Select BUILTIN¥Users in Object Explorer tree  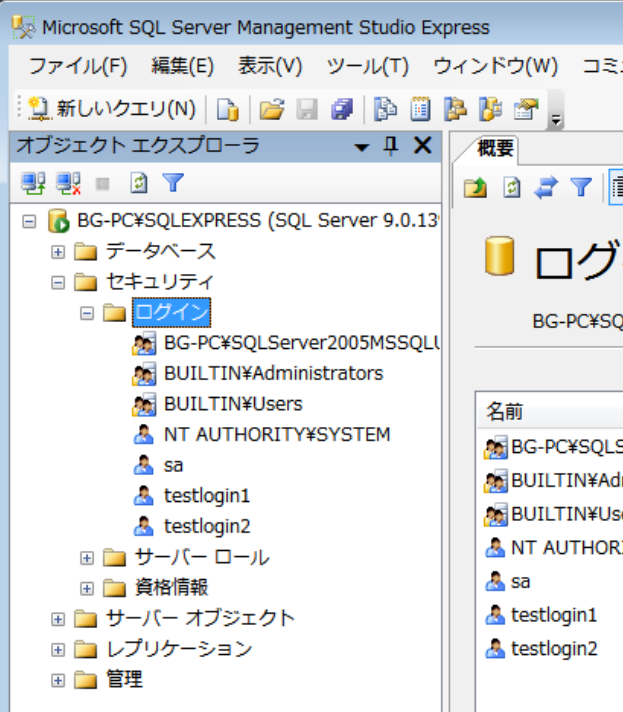(233, 404)
